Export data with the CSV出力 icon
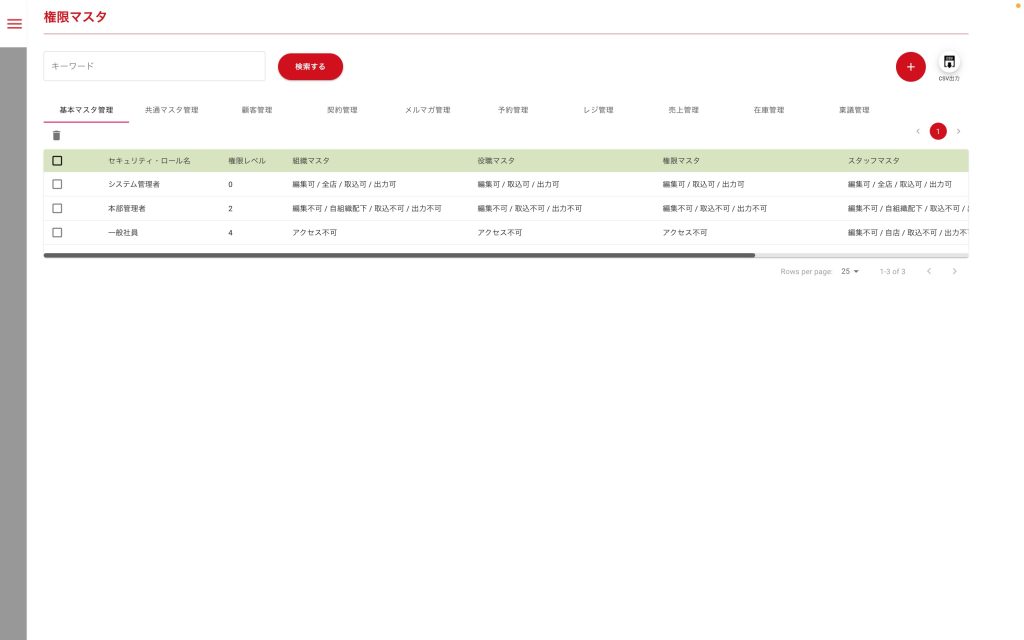Screen dimensions: 1024x640 point(949,63)
